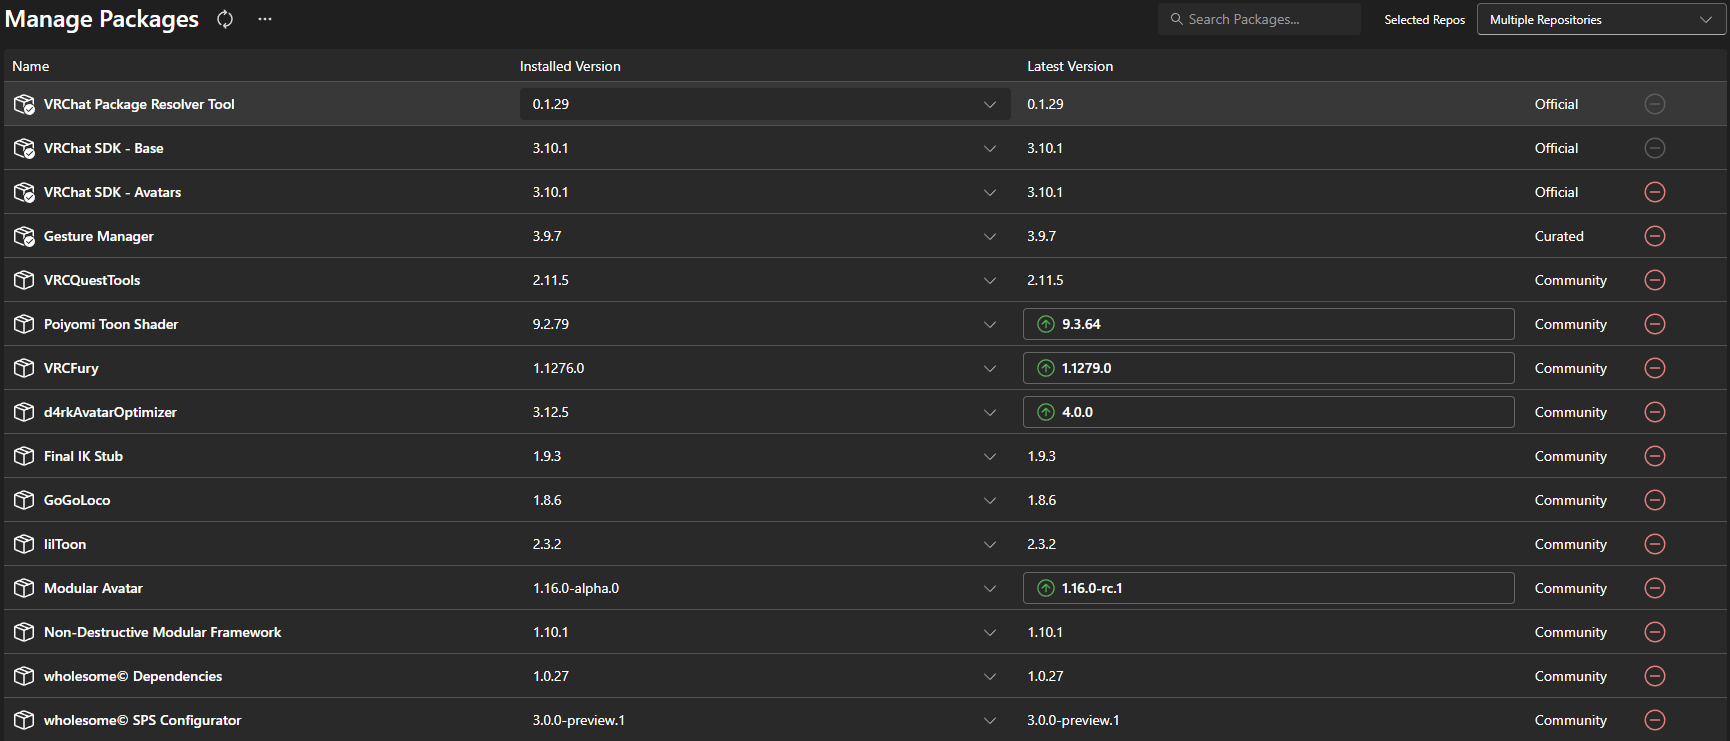Click the search magnifier icon
Screen dimensions: 1730x741
pos(1176,19)
